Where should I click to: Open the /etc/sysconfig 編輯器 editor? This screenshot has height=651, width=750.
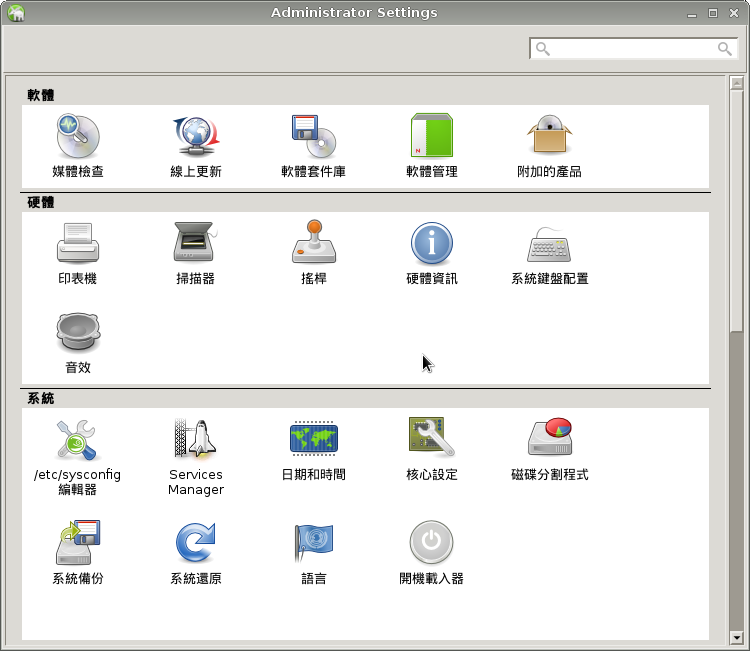[77, 457]
